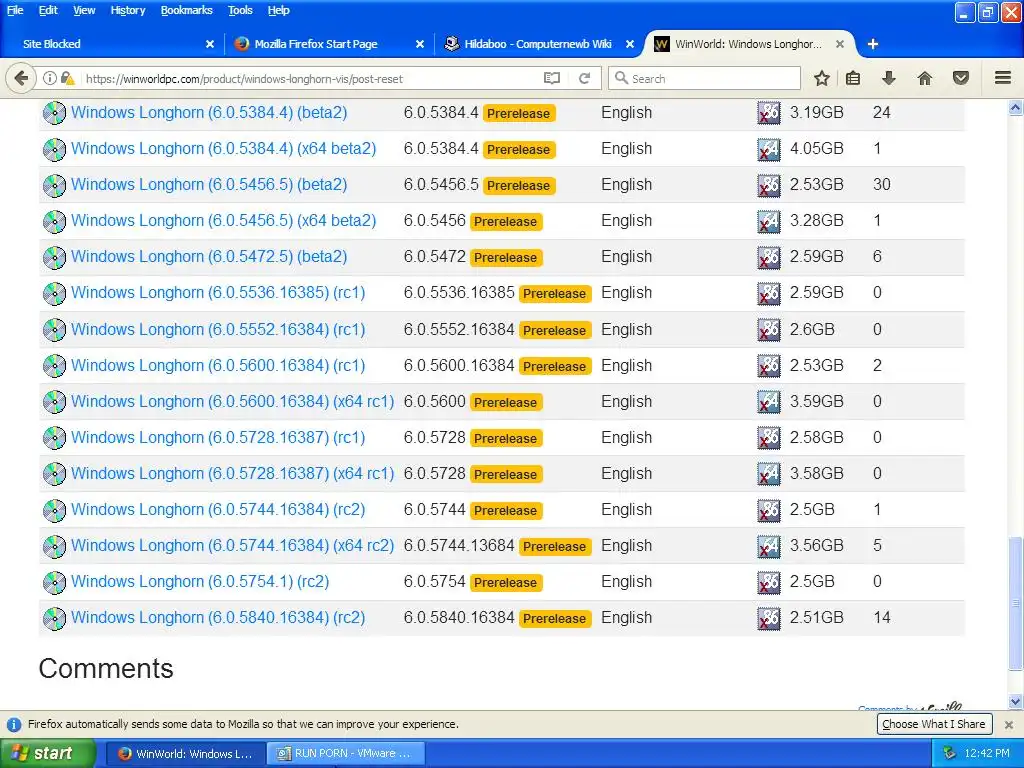Open Windows Longhorn (6.0.5384.4) (x64 beta2) link
The width and height of the screenshot is (1024, 768).
point(223,149)
